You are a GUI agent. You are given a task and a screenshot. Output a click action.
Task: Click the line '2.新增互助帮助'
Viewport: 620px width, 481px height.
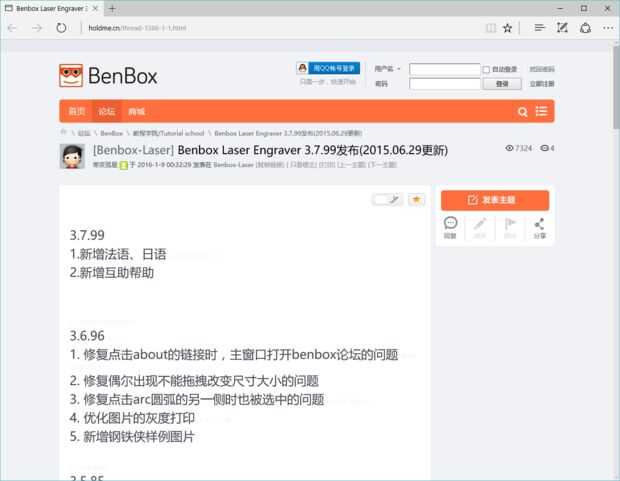click(x=112, y=273)
